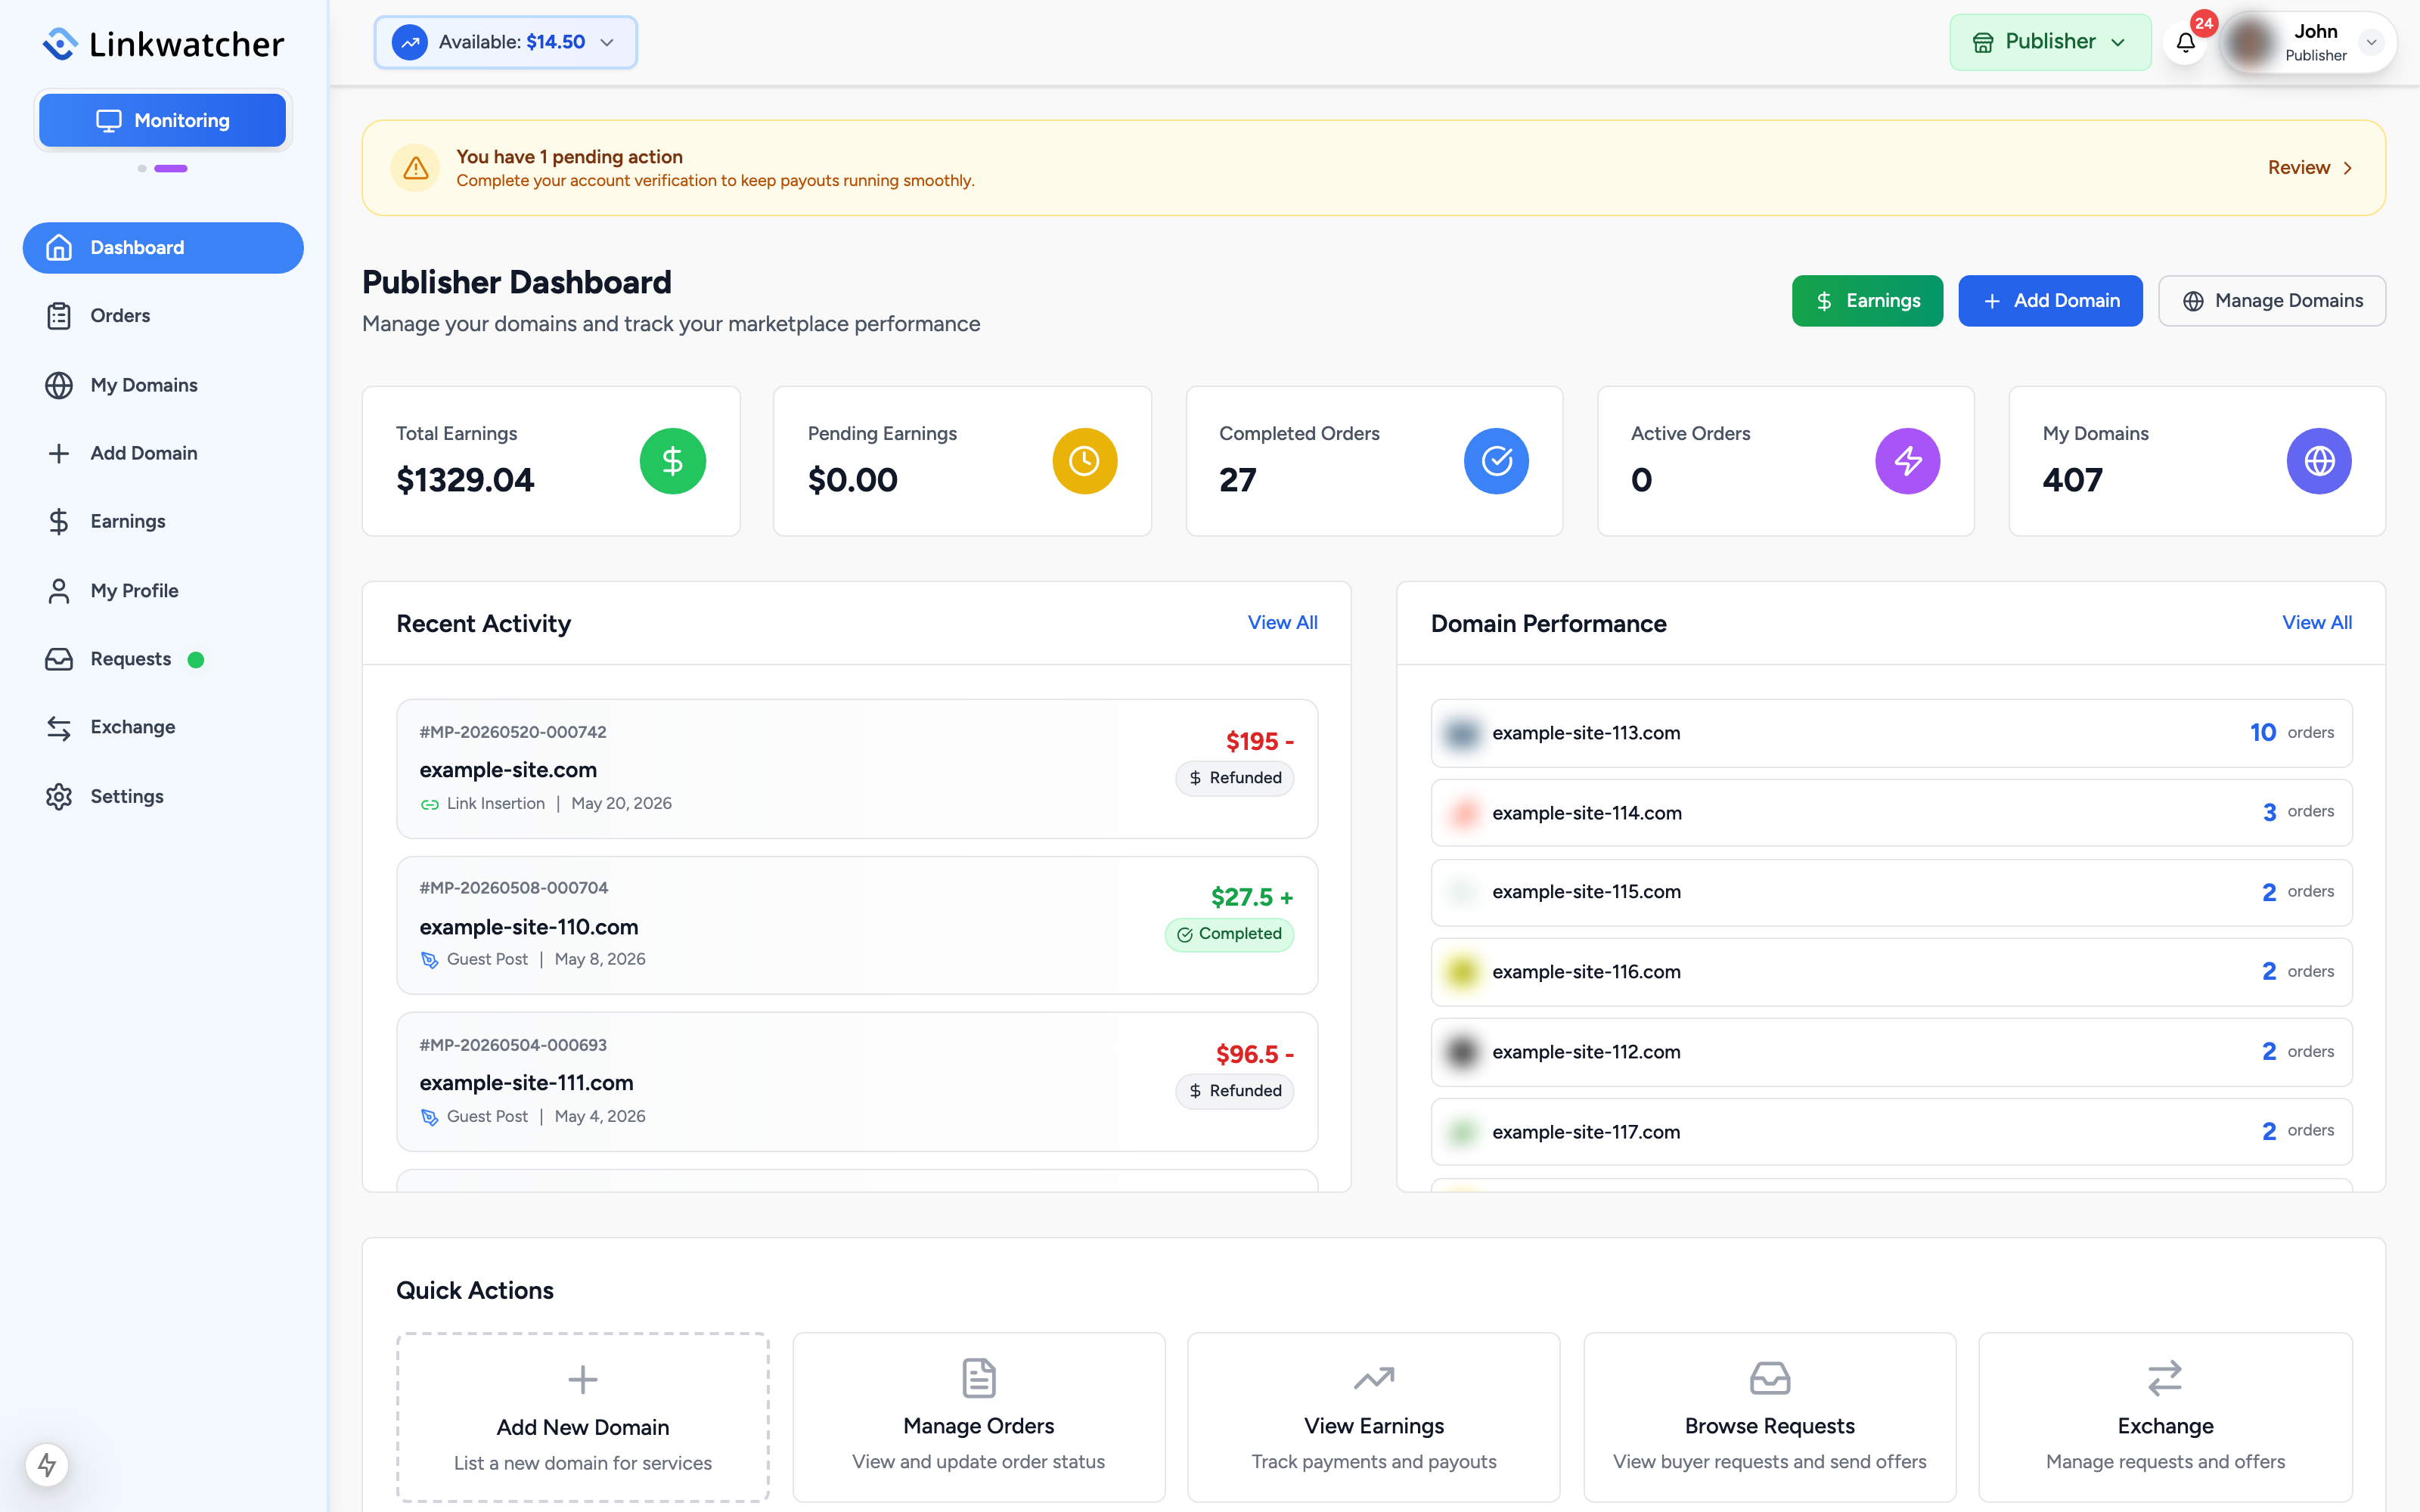Click the Manage Domains button
Screen dimensions: 2420x1512
tap(2272, 301)
